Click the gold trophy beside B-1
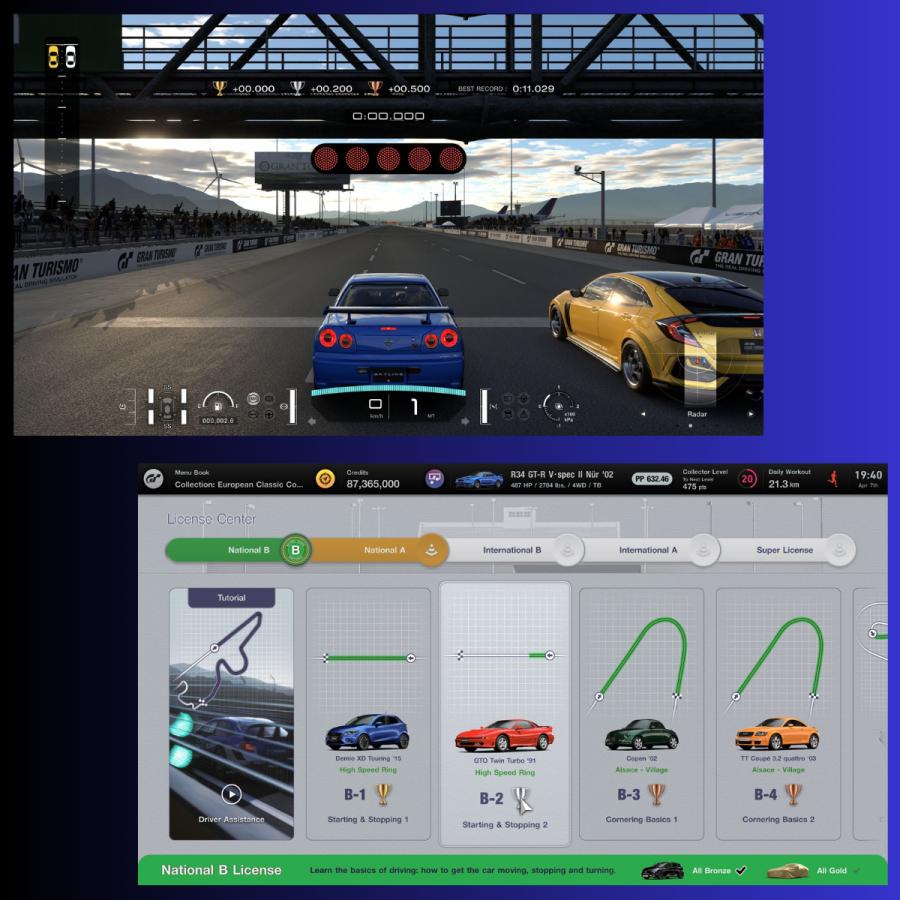Screen dimensions: 900x900 pyautogui.click(x=383, y=794)
